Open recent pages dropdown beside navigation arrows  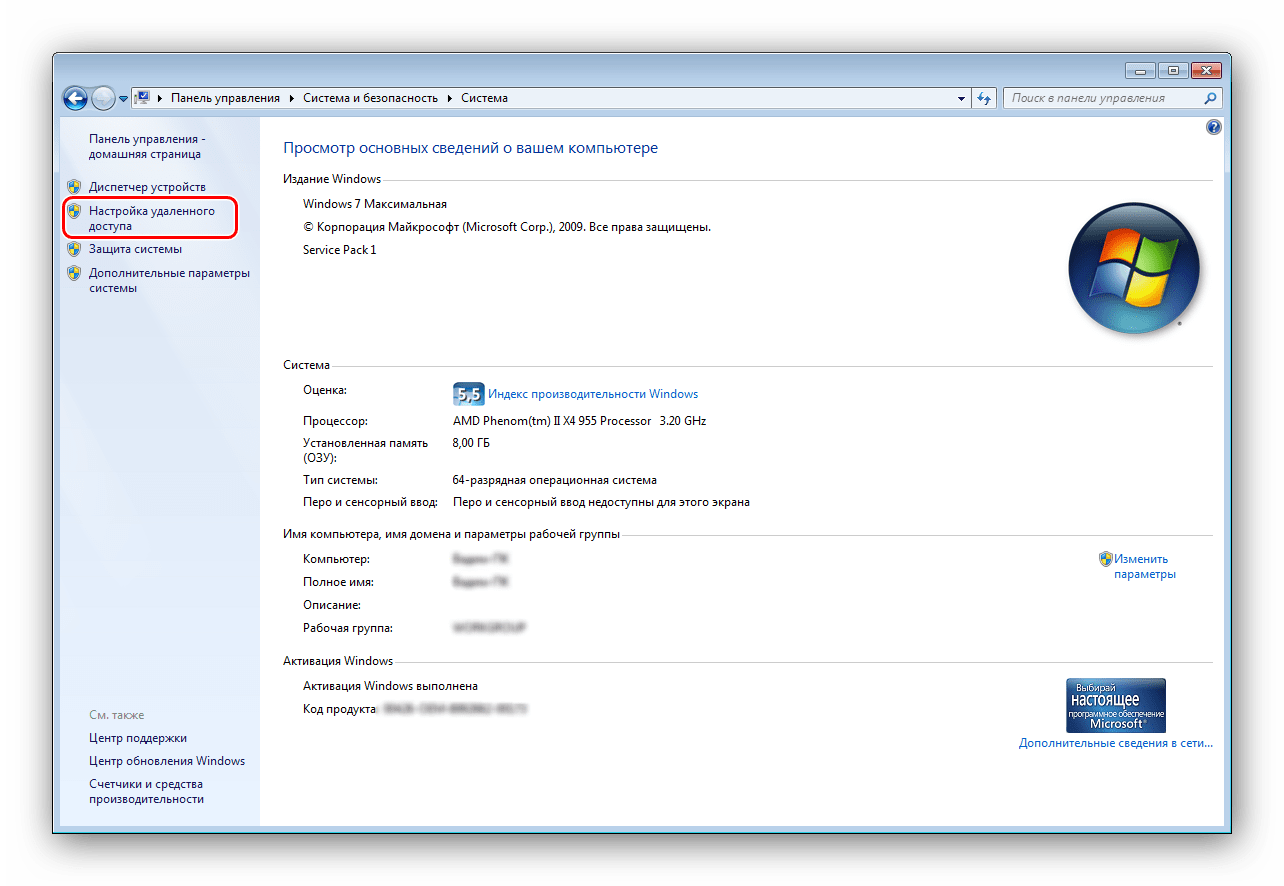pos(123,99)
